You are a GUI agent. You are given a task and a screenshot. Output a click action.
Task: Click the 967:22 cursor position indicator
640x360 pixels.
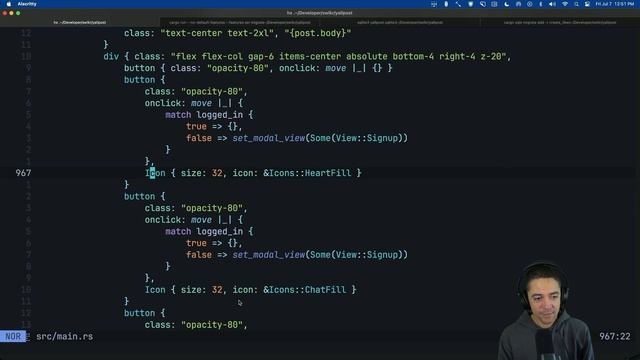tap(615, 336)
